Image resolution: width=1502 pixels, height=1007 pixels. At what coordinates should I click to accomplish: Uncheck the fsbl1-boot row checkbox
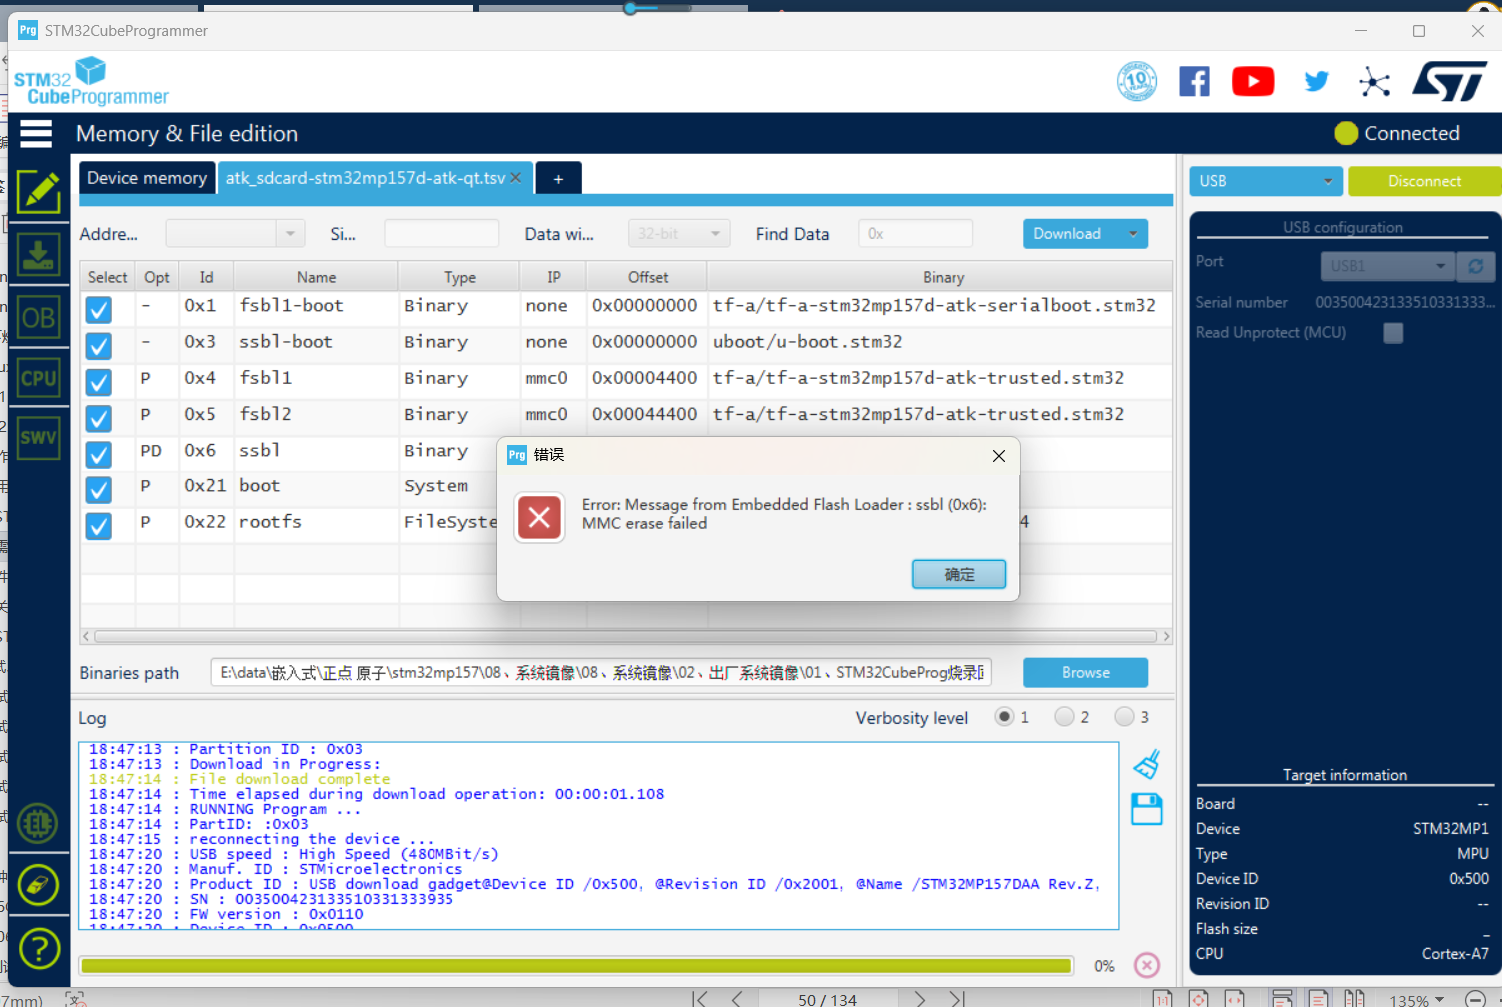[98, 310]
